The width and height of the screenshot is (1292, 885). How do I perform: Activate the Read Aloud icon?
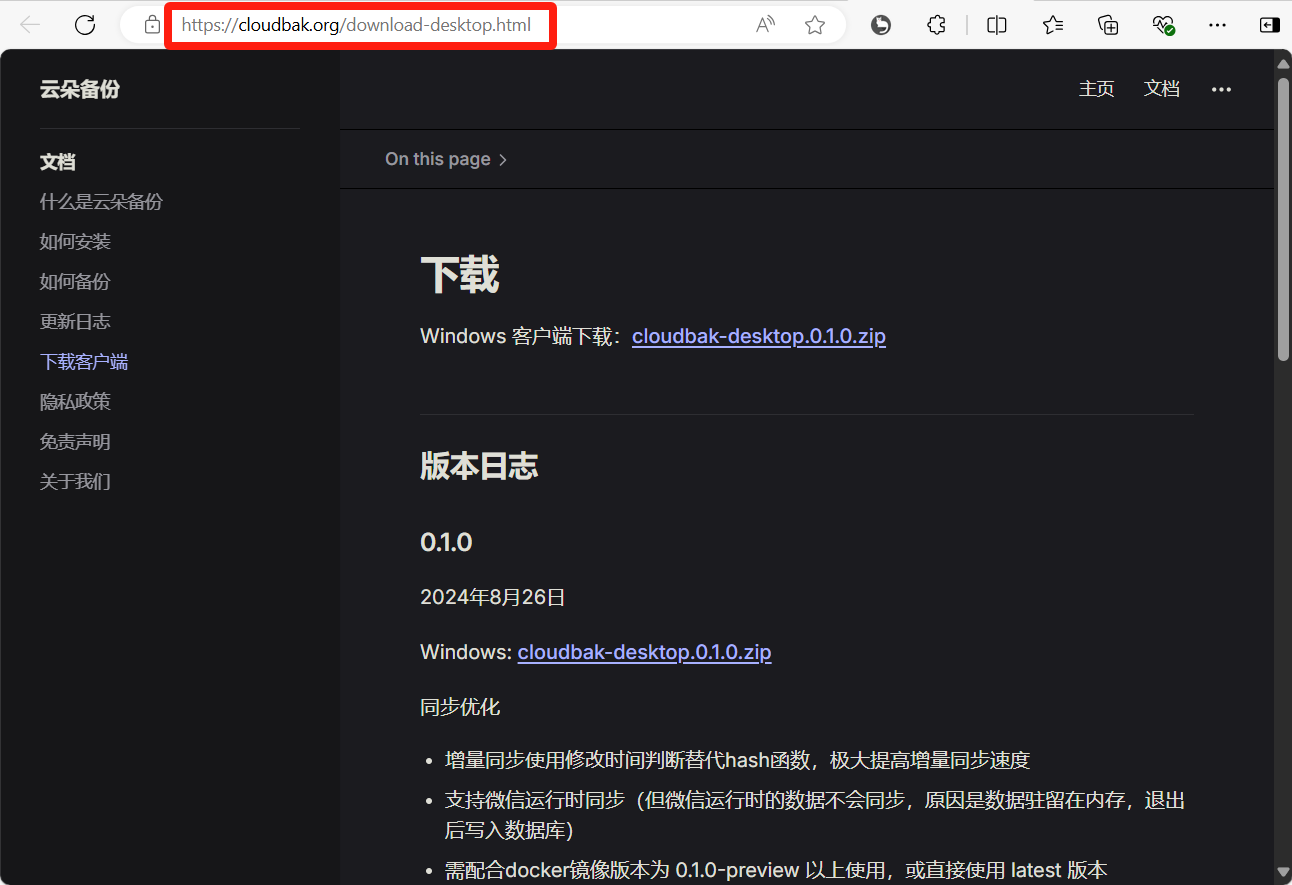pos(765,25)
